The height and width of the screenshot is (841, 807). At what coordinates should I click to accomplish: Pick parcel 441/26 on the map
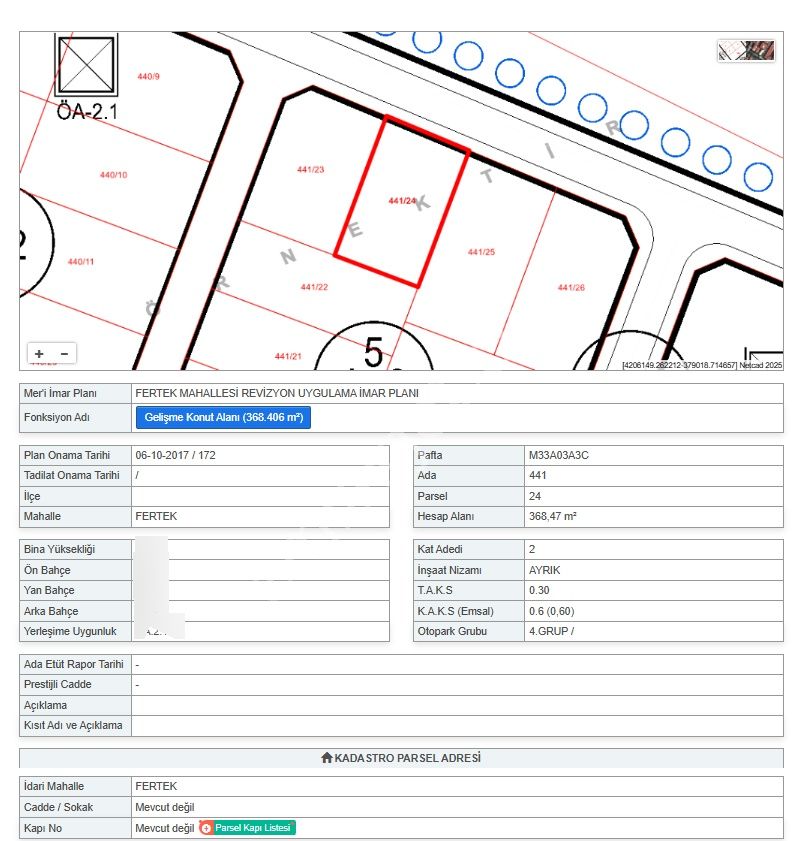(x=571, y=288)
